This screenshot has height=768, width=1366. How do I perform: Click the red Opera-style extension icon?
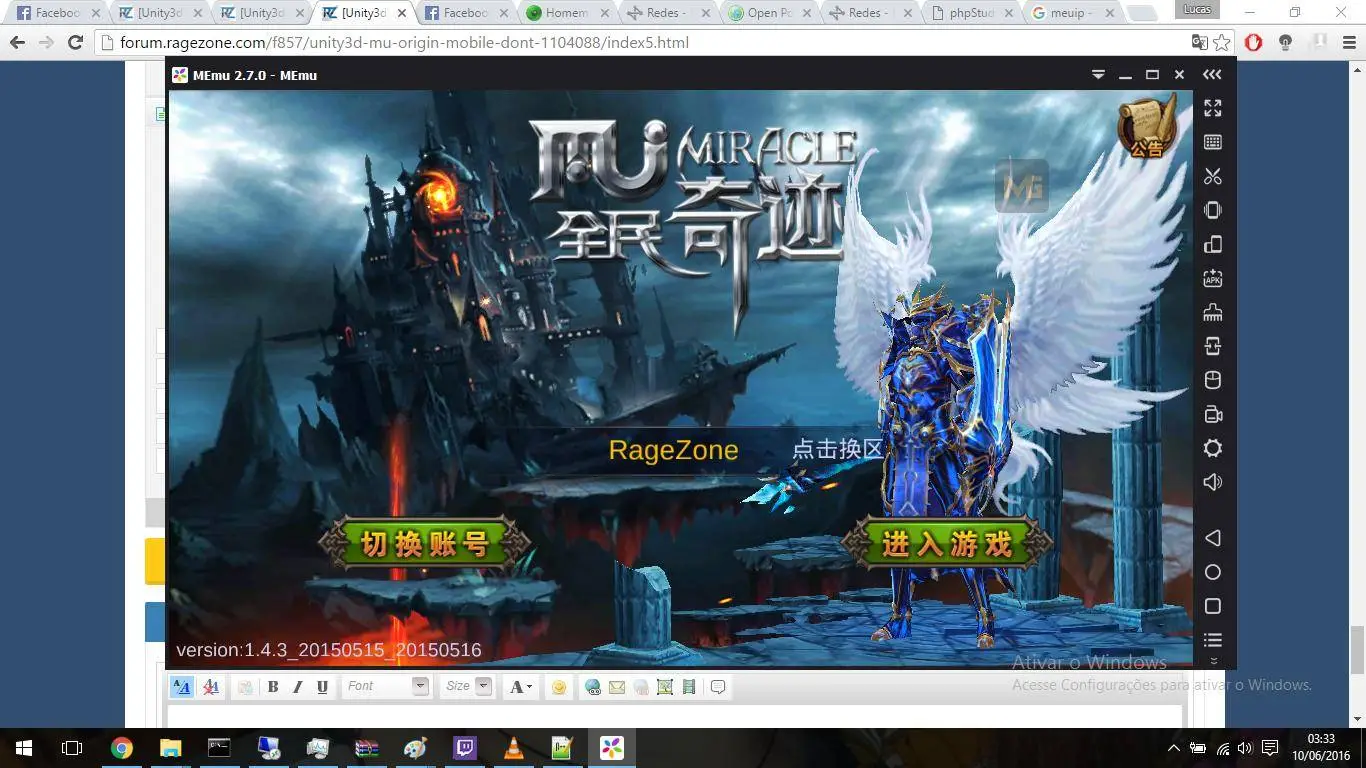pos(1254,43)
